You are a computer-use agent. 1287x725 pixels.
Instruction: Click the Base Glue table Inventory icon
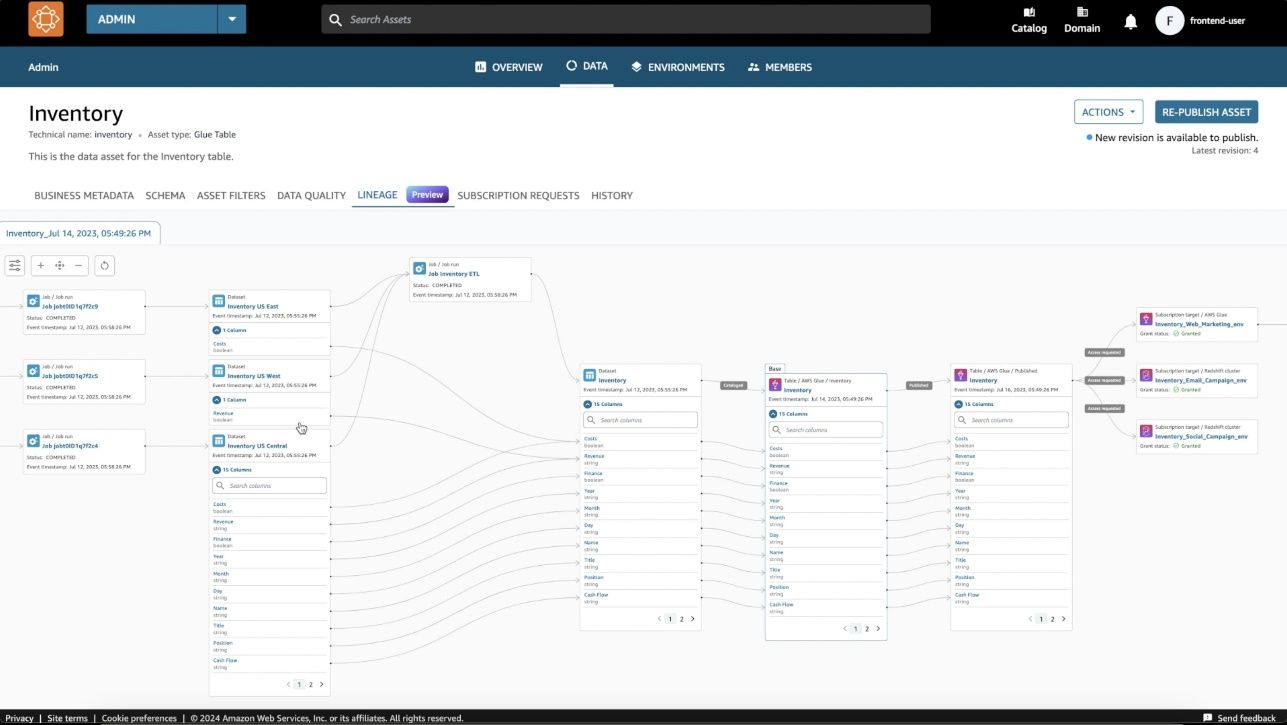pos(774,385)
